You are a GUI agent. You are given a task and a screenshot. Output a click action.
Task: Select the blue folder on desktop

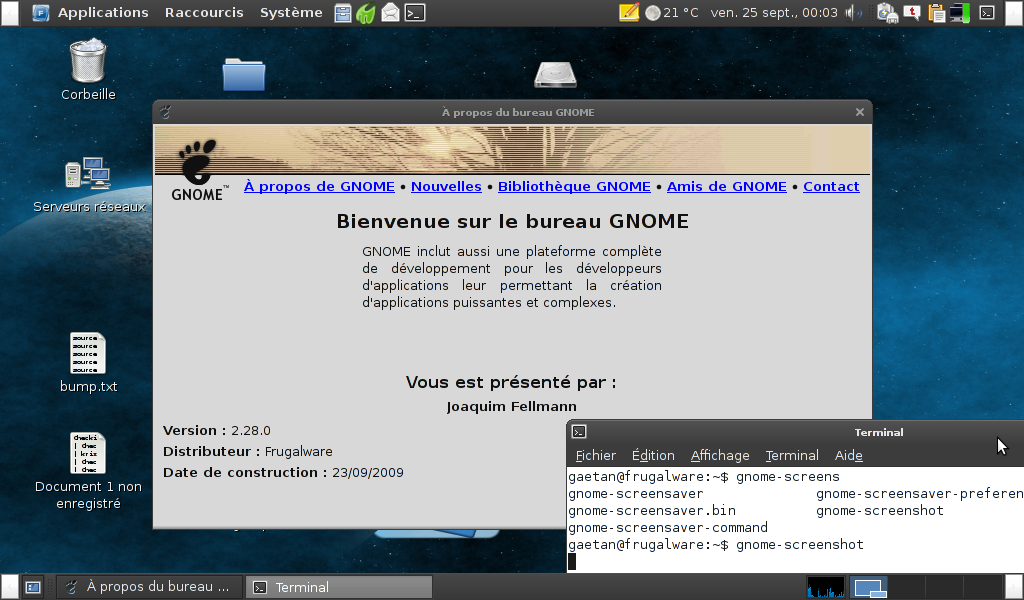point(244,74)
